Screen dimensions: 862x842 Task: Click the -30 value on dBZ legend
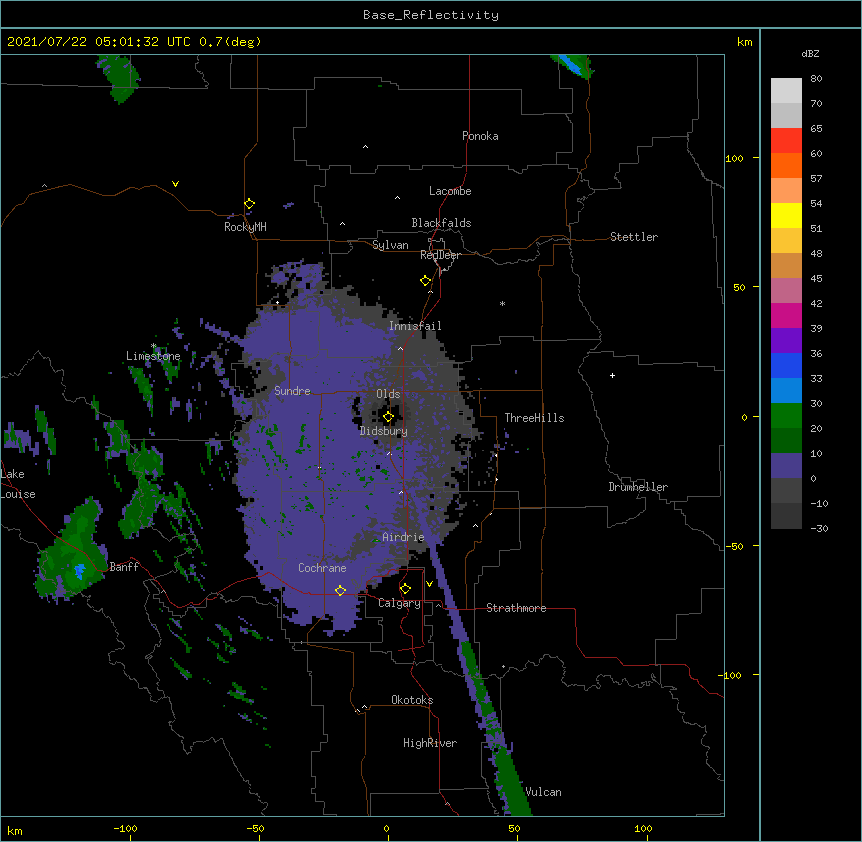819,529
